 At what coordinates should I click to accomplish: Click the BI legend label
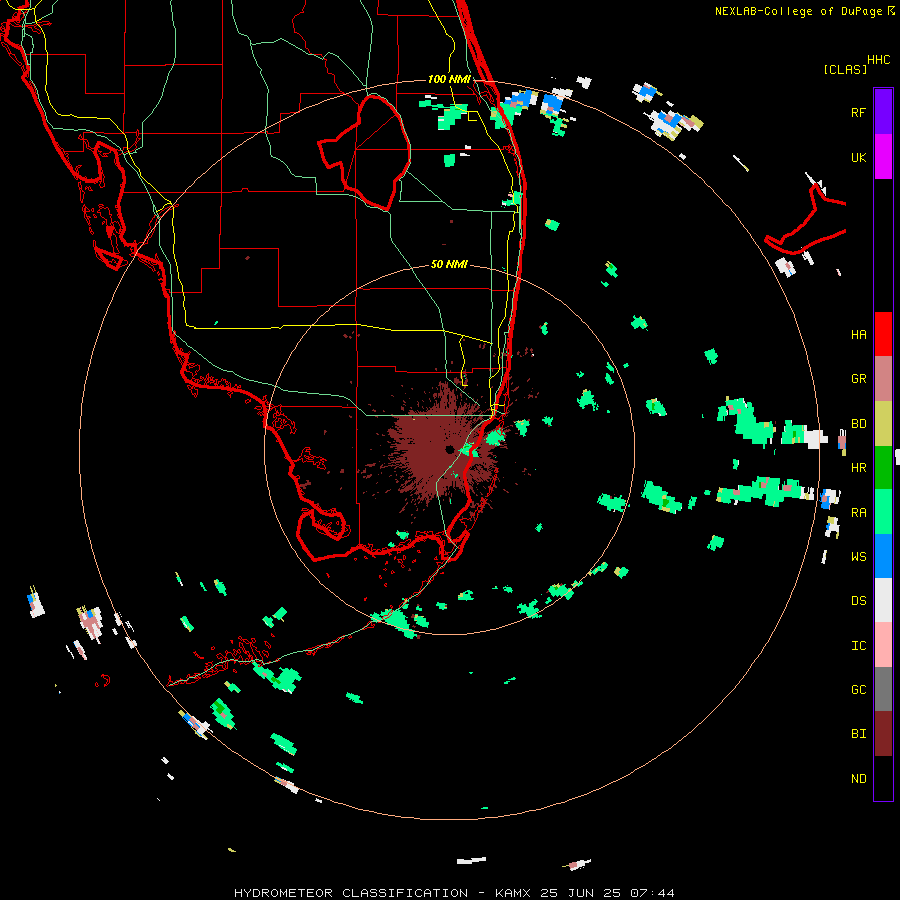tap(858, 734)
